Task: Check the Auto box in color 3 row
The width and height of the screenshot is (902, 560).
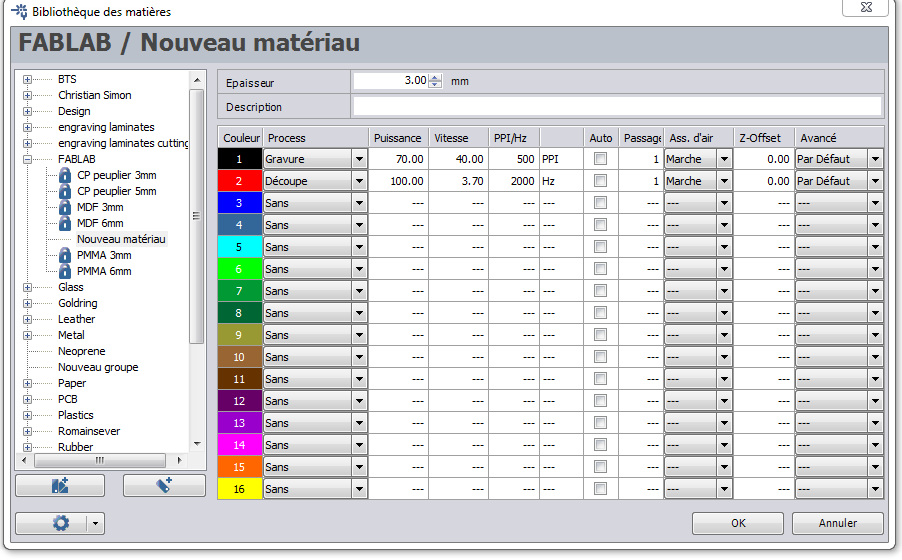Action: (x=600, y=203)
